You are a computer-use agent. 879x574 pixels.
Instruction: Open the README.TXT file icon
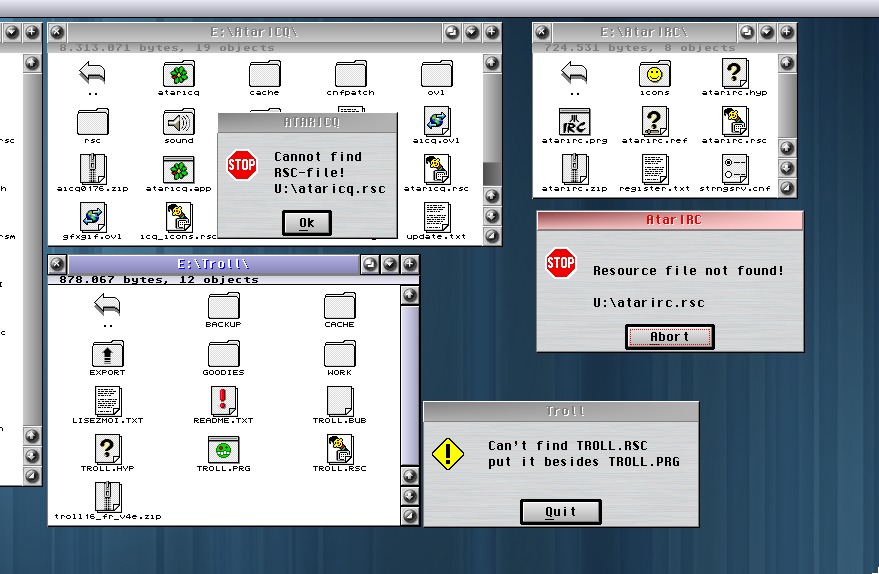point(223,401)
